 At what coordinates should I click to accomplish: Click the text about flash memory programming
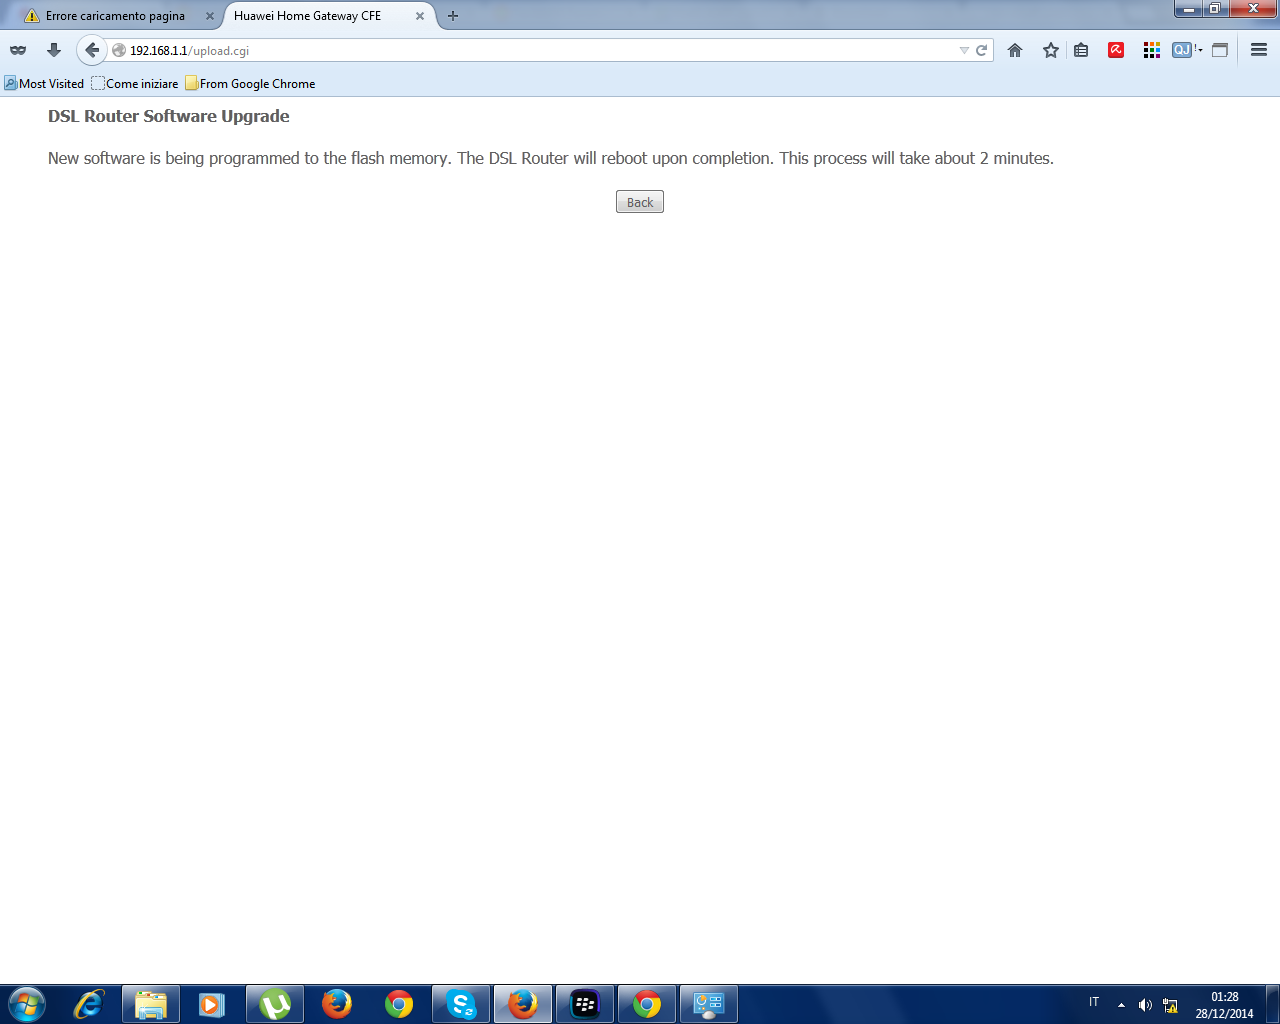tap(551, 158)
